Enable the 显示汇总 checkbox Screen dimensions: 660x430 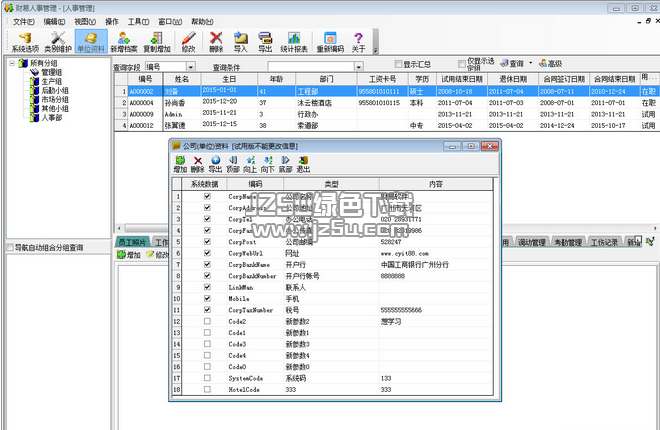pyautogui.click(x=398, y=64)
